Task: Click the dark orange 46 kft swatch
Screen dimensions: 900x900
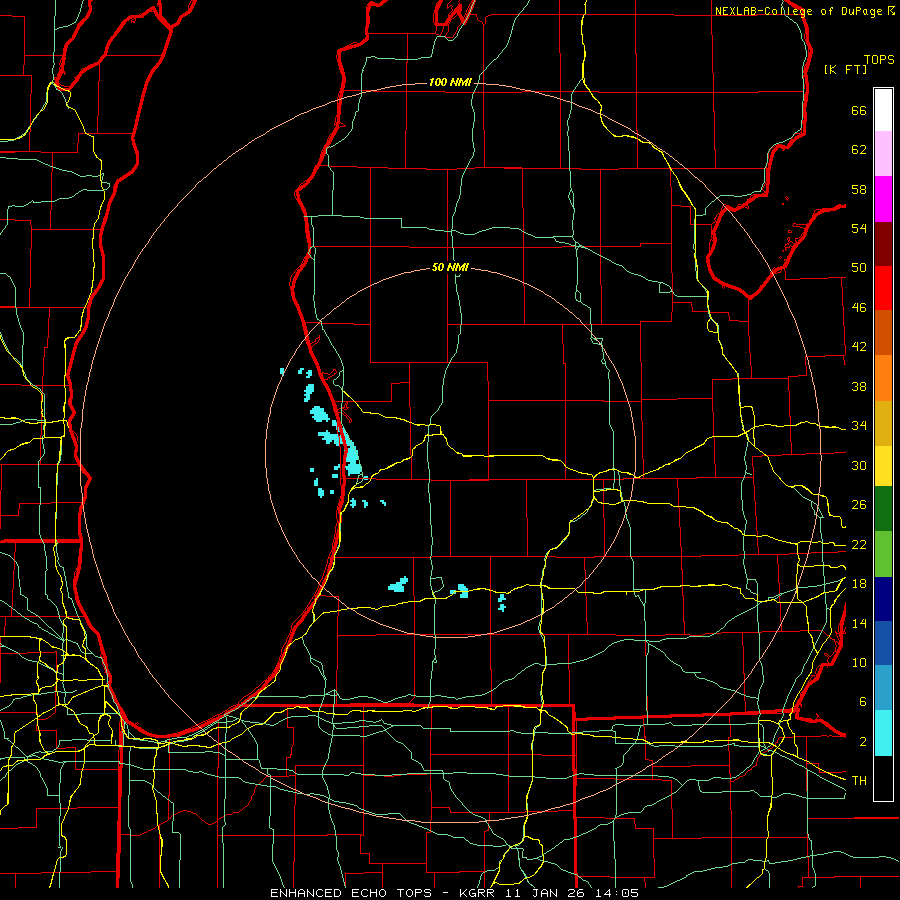Action: click(x=883, y=332)
